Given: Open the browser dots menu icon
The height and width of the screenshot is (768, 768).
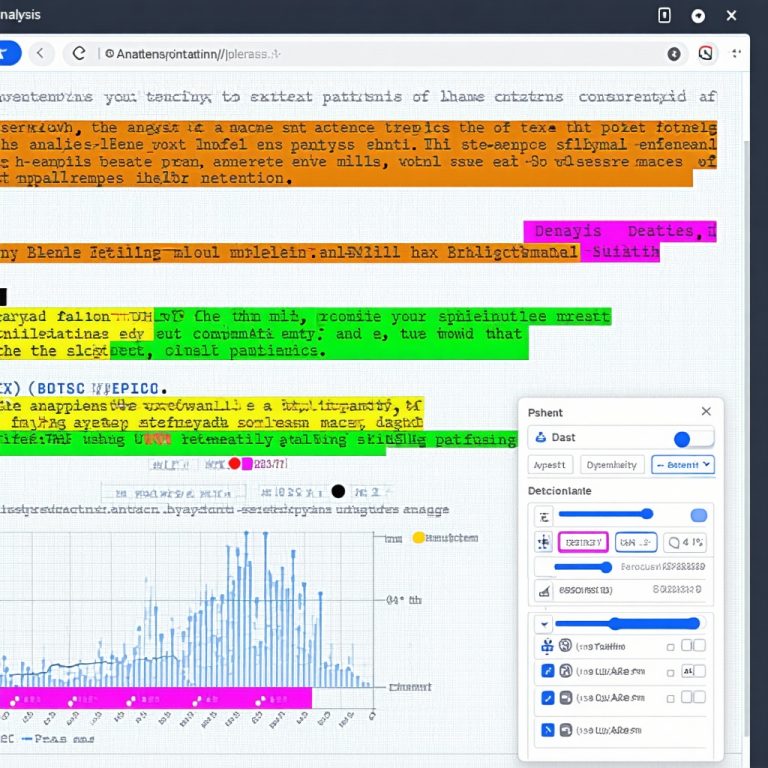Looking at the screenshot, I should [736, 53].
